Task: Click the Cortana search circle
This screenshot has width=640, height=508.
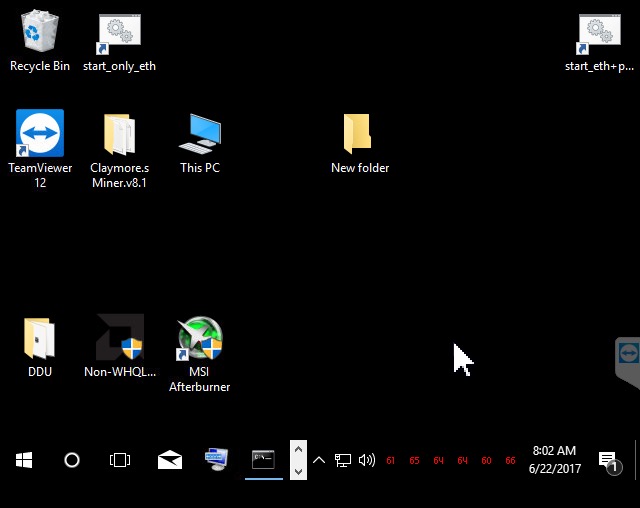Action: click(72, 460)
